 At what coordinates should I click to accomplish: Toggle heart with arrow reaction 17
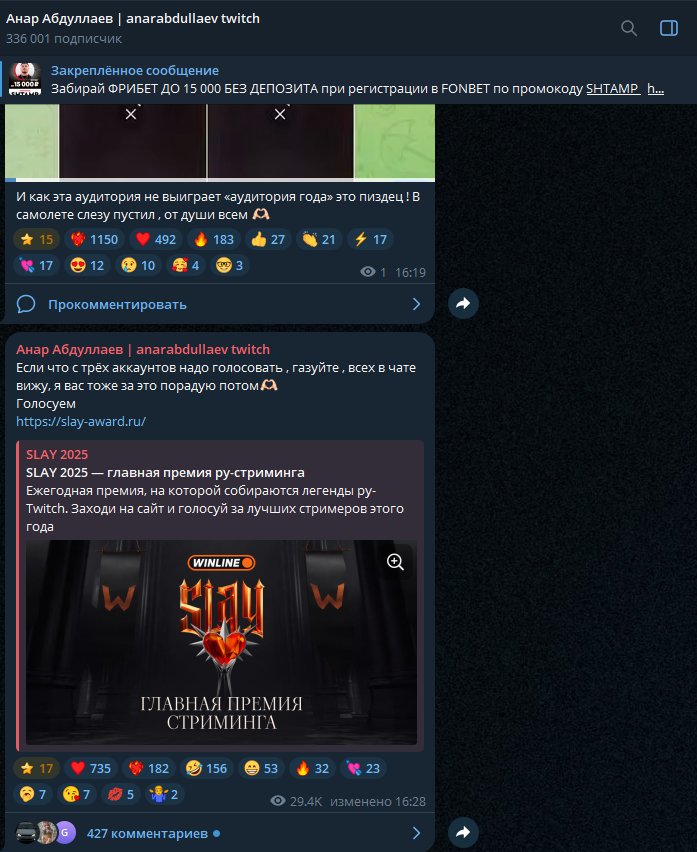(x=36, y=266)
